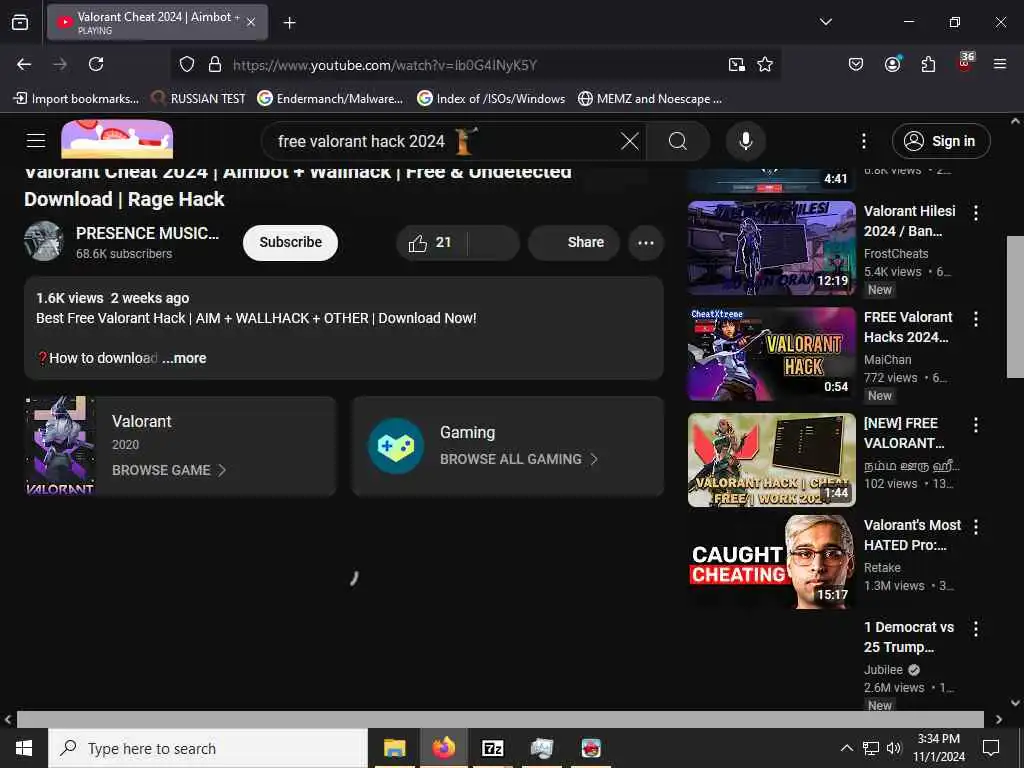Open Windows Start menu
1024x768 pixels.
point(24,748)
